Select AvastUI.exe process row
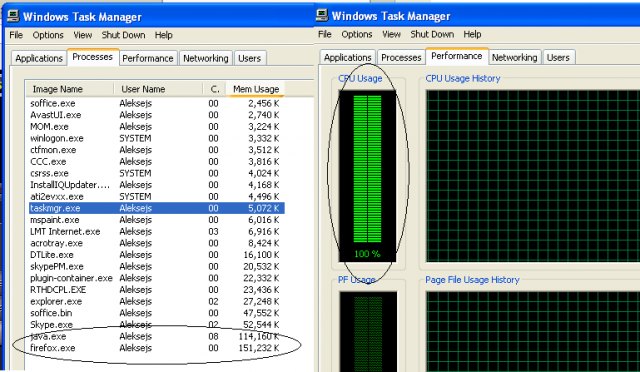The height and width of the screenshot is (372, 640). point(157,115)
